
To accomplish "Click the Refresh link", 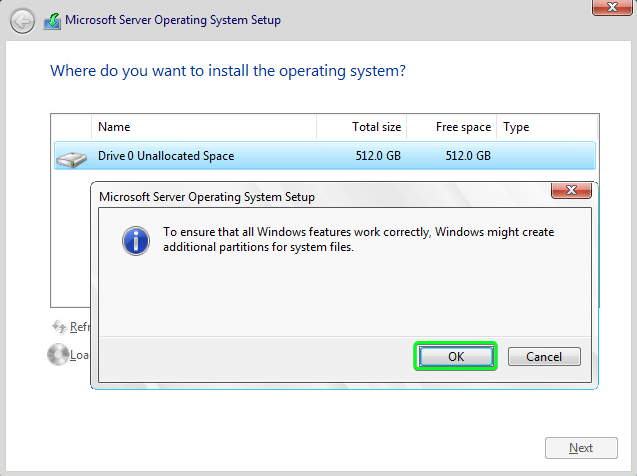I will pyautogui.click(x=79, y=327).
